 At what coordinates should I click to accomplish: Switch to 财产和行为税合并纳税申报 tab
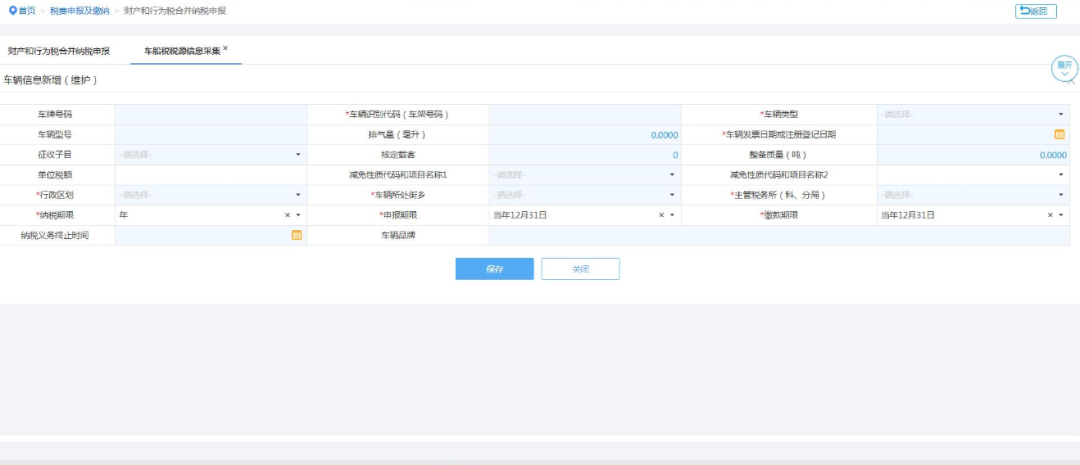(58, 49)
